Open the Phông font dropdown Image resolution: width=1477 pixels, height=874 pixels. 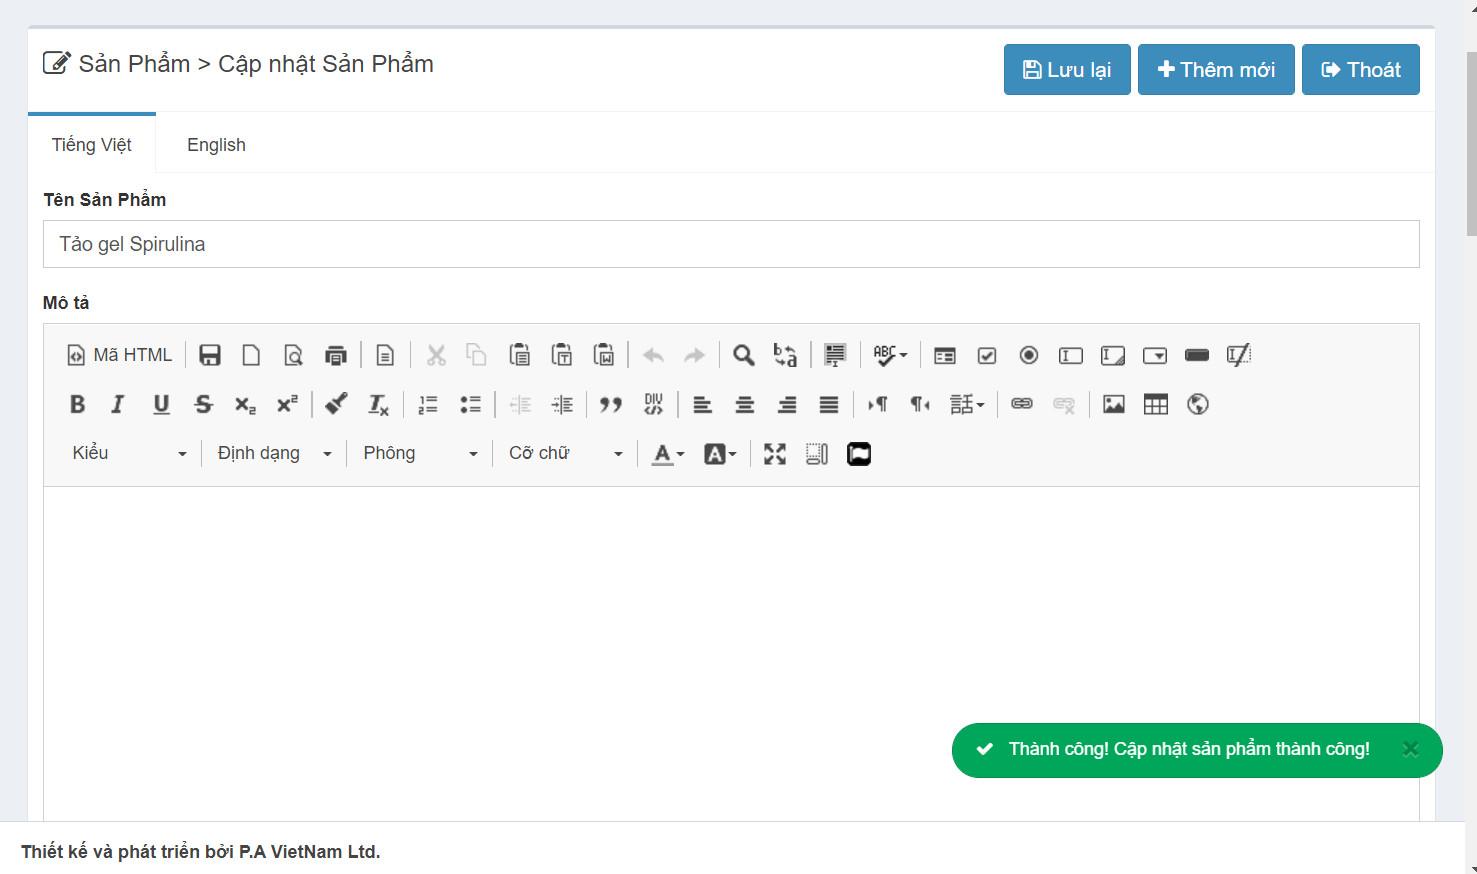point(420,453)
